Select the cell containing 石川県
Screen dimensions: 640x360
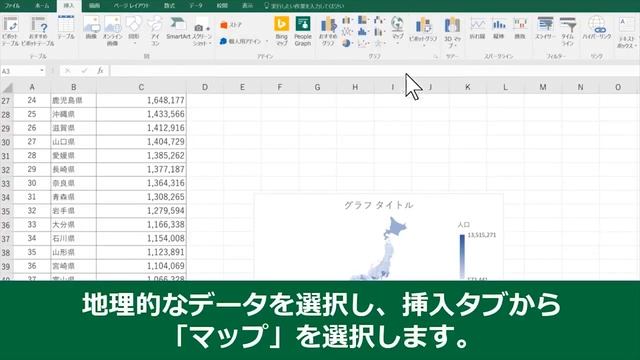[73, 238]
